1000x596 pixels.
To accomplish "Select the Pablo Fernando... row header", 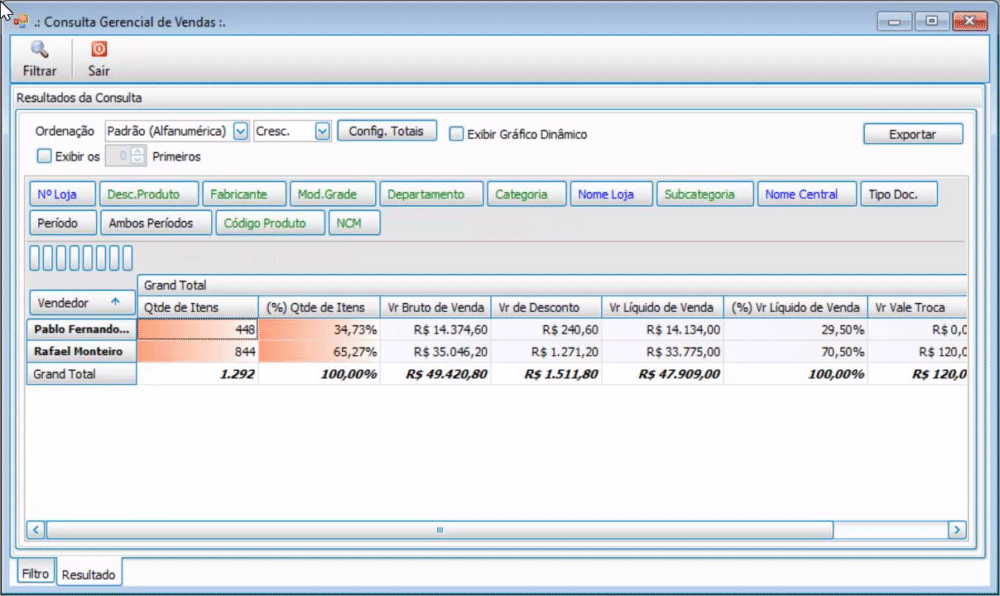I will (82, 329).
